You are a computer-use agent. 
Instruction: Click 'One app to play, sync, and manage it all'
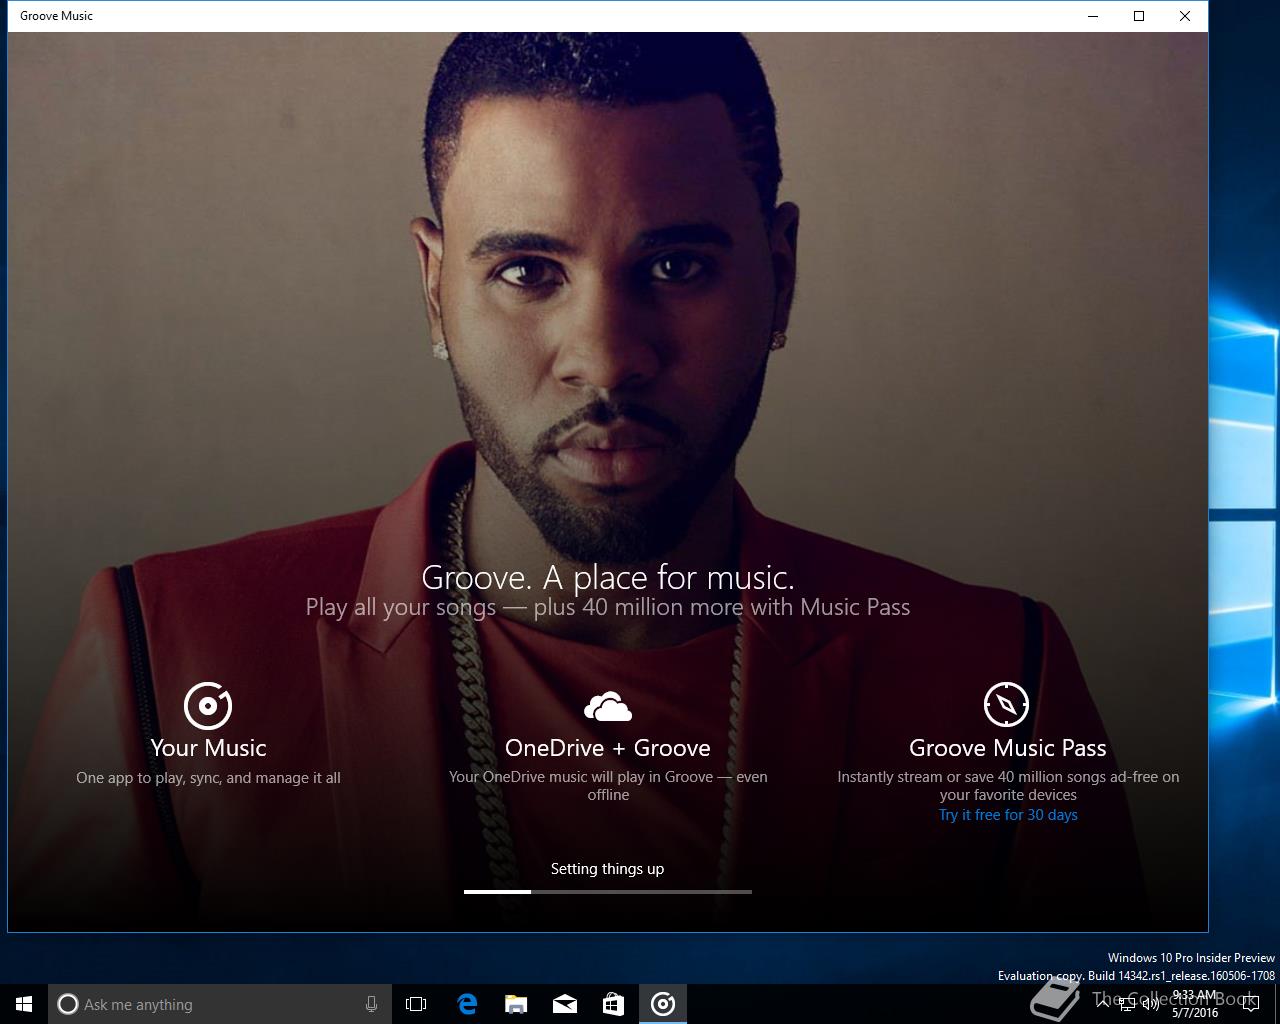point(208,778)
